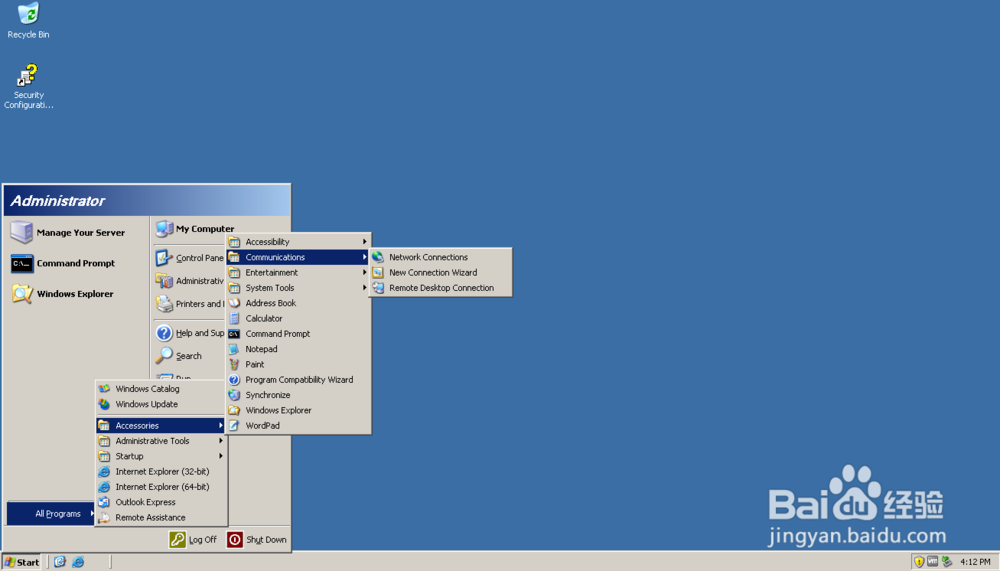The height and width of the screenshot is (571, 1000).
Task: Click the show desktop quick launch icon
Action: click(60, 562)
